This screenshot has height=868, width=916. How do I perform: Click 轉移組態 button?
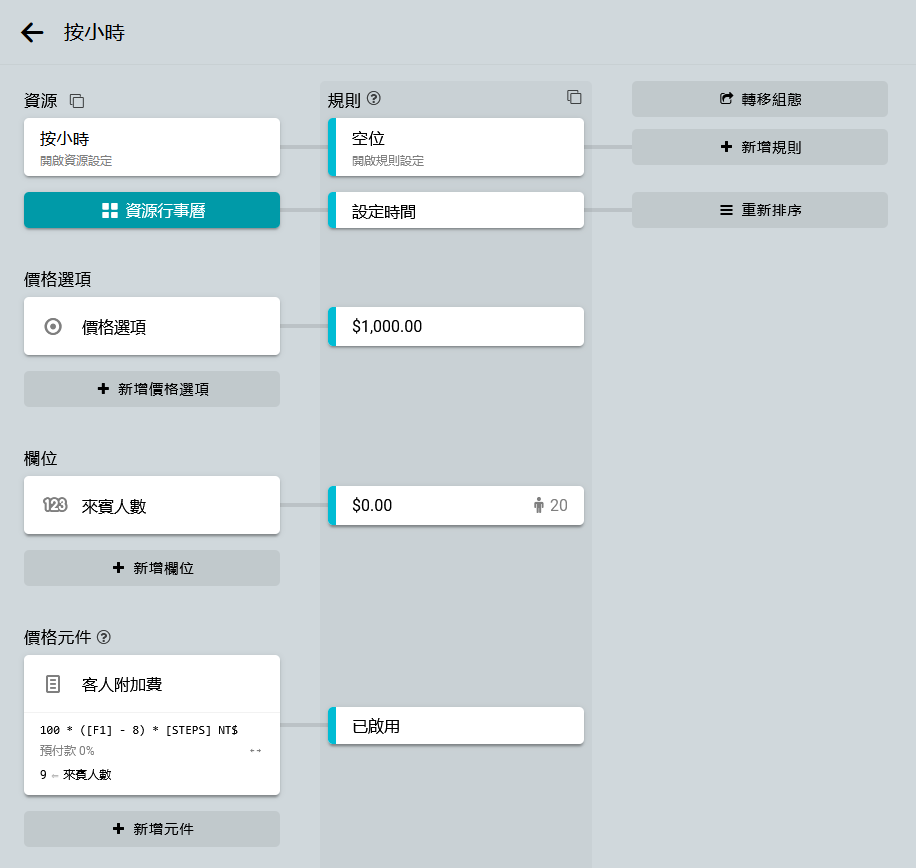coord(760,99)
